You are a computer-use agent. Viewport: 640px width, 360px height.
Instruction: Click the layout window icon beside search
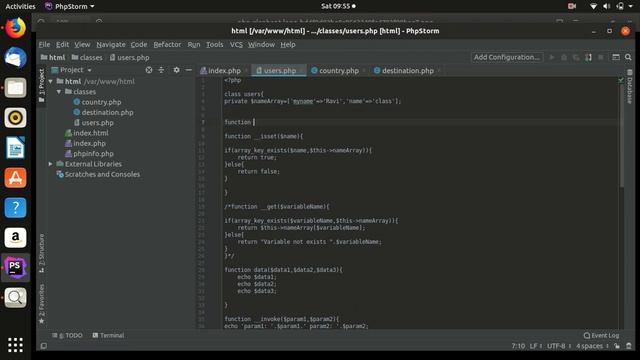pos(616,58)
